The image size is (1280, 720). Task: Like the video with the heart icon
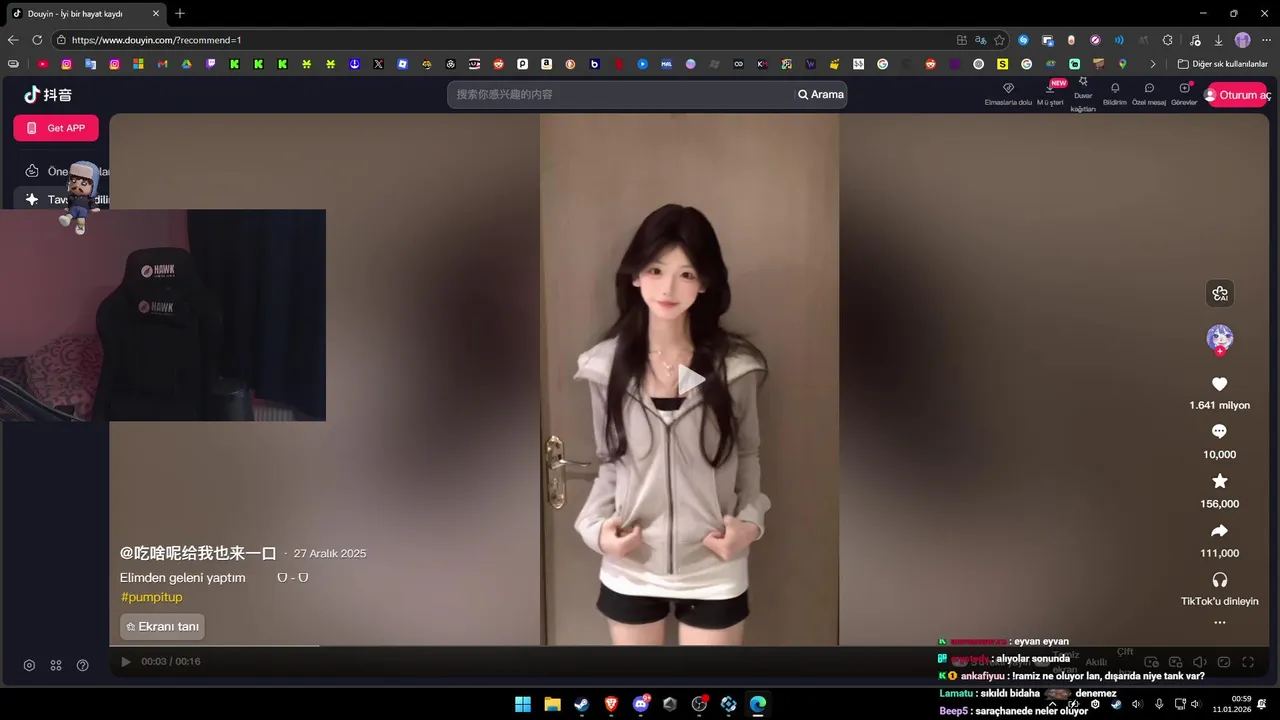(x=1219, y=384)
